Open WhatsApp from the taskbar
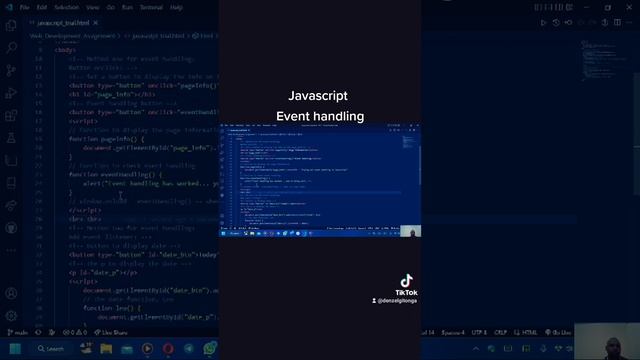Screen dimensions: 640x360 pos(210,348)
